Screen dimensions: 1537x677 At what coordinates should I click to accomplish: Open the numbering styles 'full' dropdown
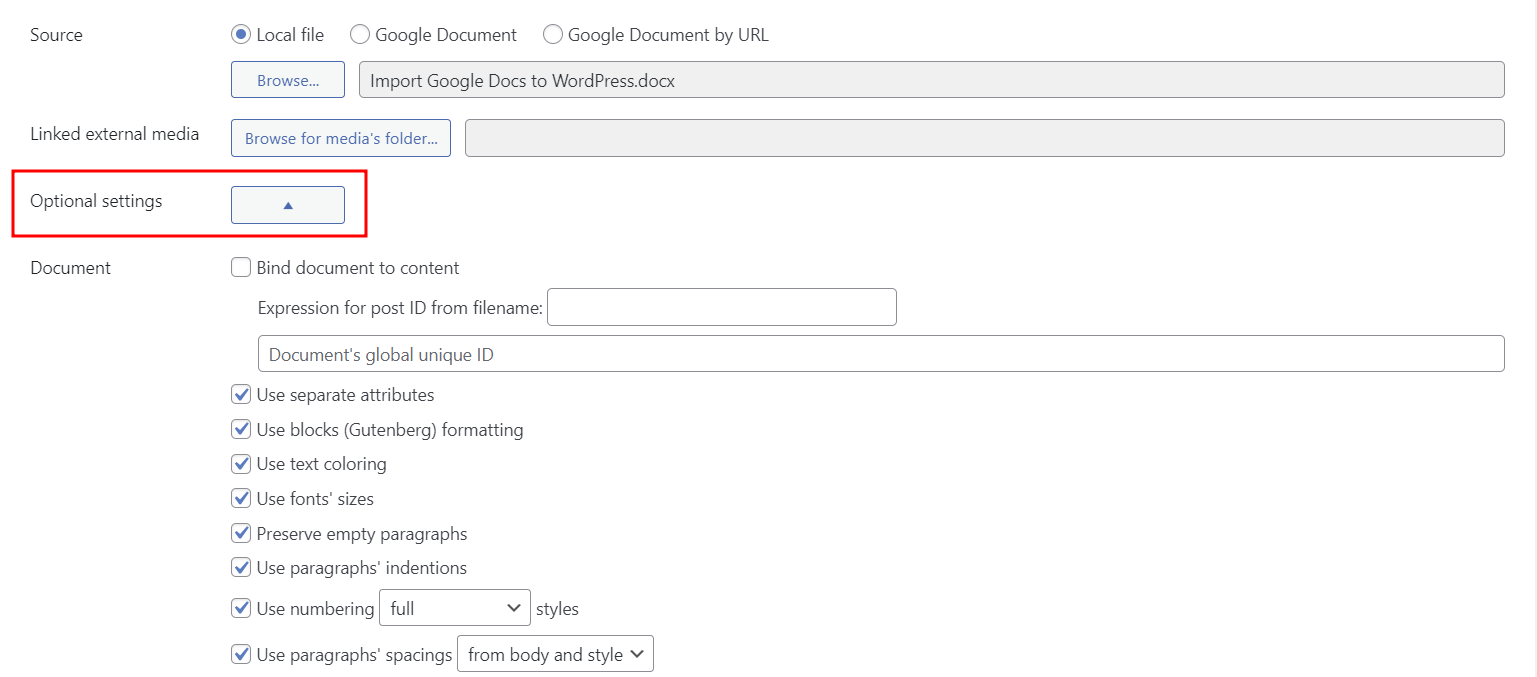[x=455, y=608]
